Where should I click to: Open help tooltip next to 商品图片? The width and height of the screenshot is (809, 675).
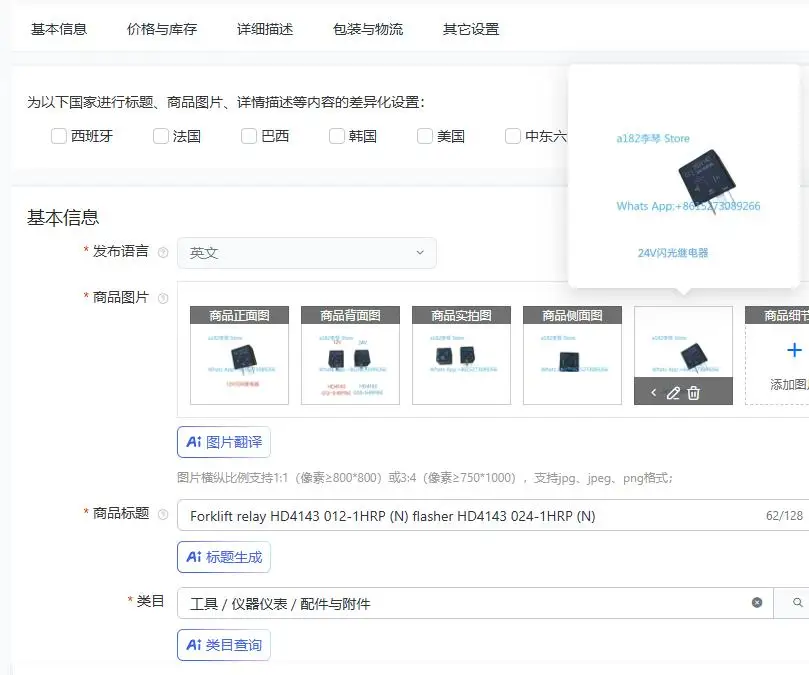pyautogui.click(x=163, y=298)
